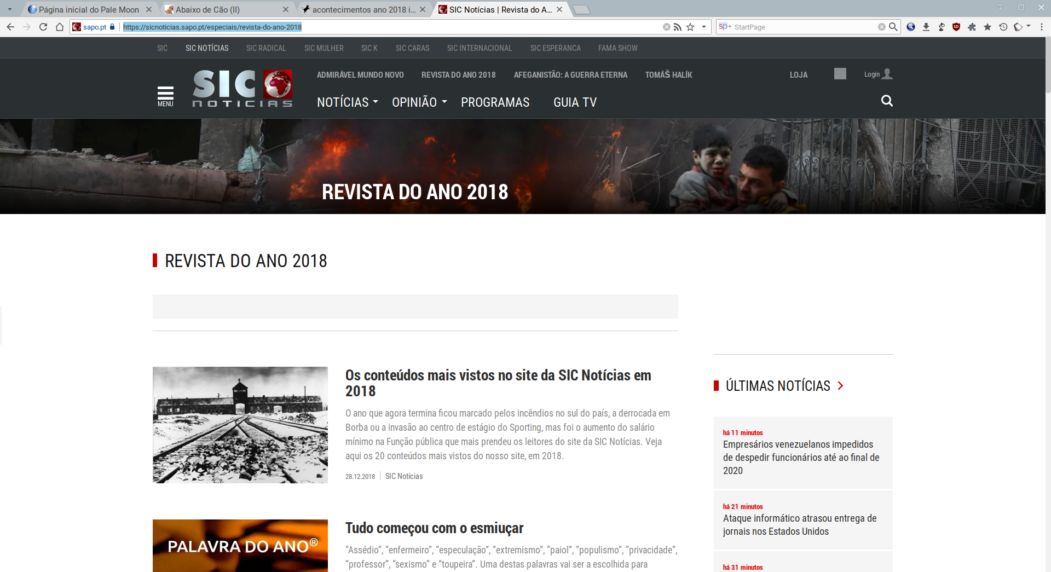Open the site search magnifier
1051x572 pixels.
887,101
